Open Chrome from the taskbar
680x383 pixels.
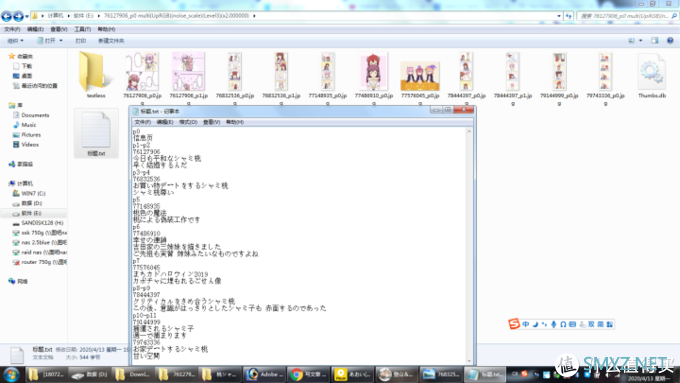click(307, 374)
